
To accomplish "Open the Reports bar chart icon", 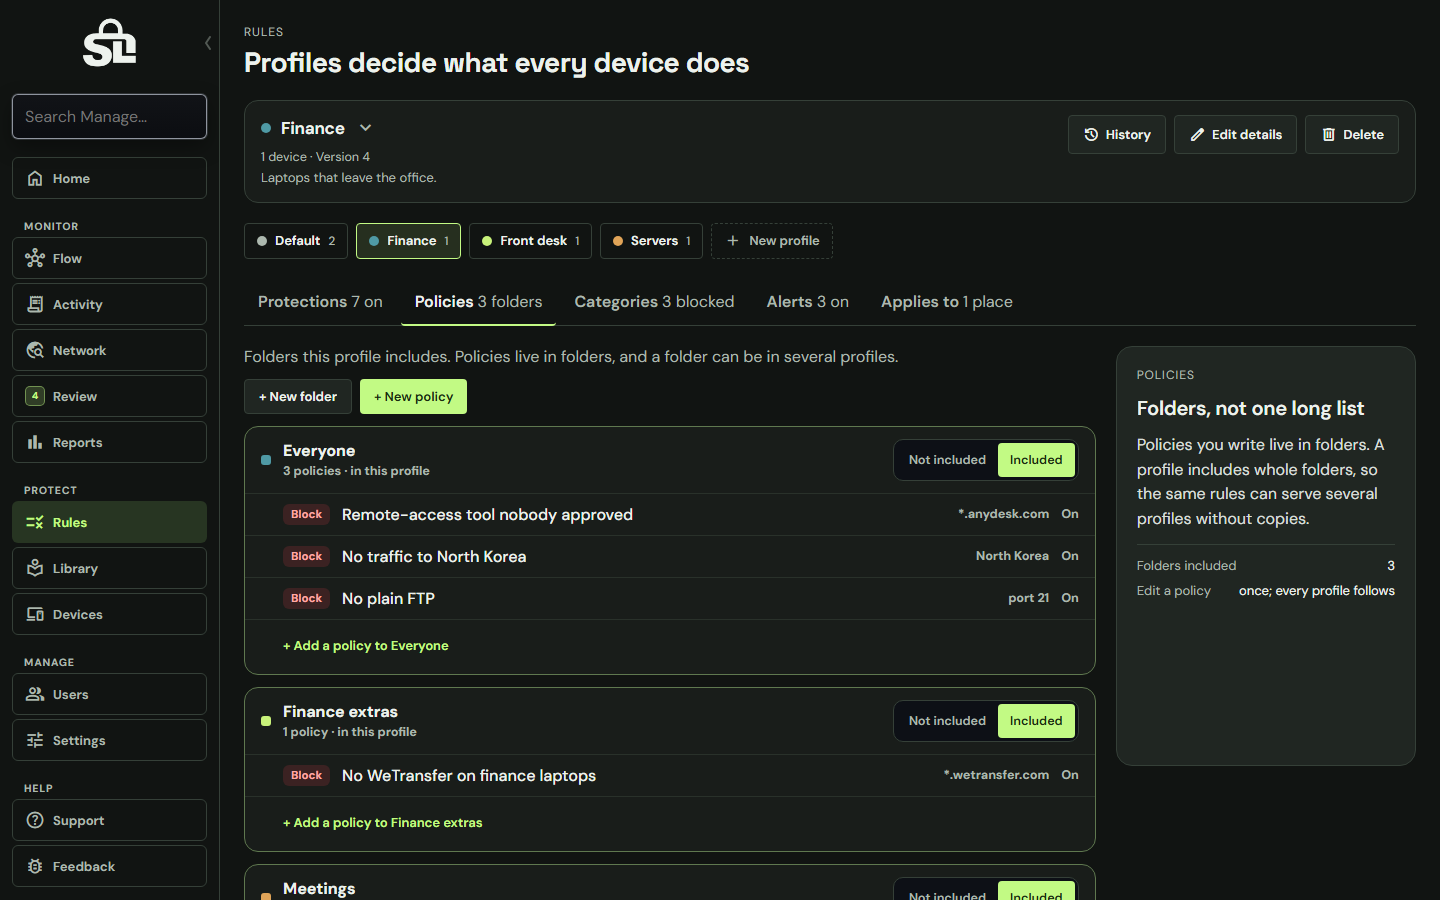I will 35,442.
